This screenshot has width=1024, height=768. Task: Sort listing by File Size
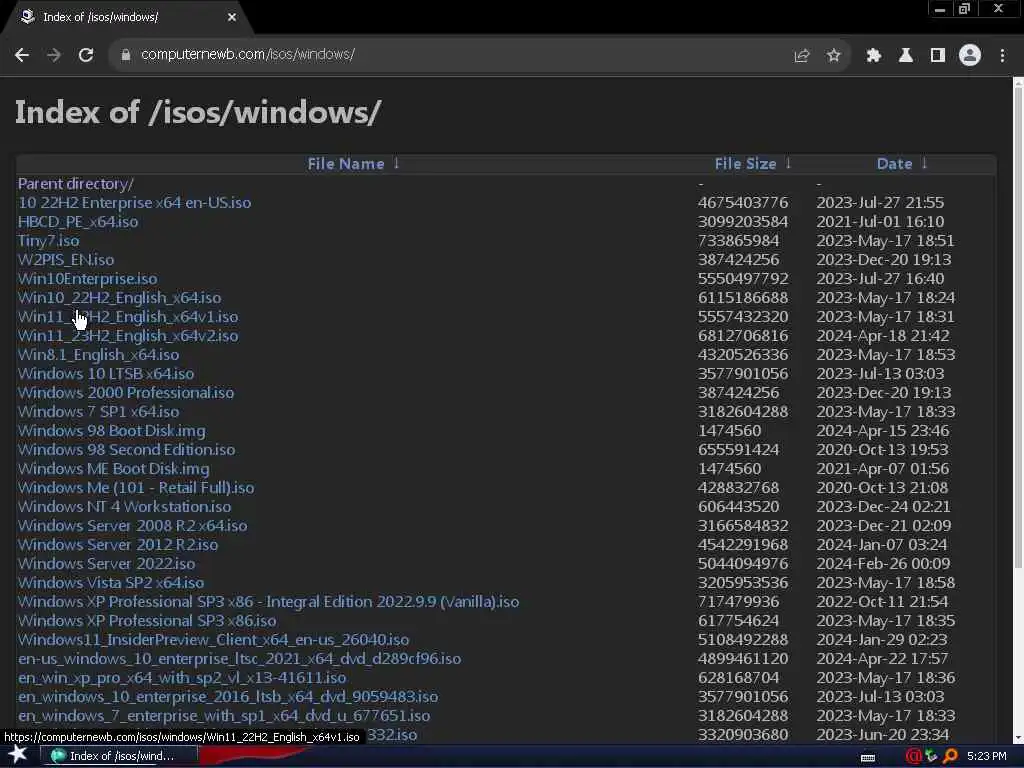point(745,164)
